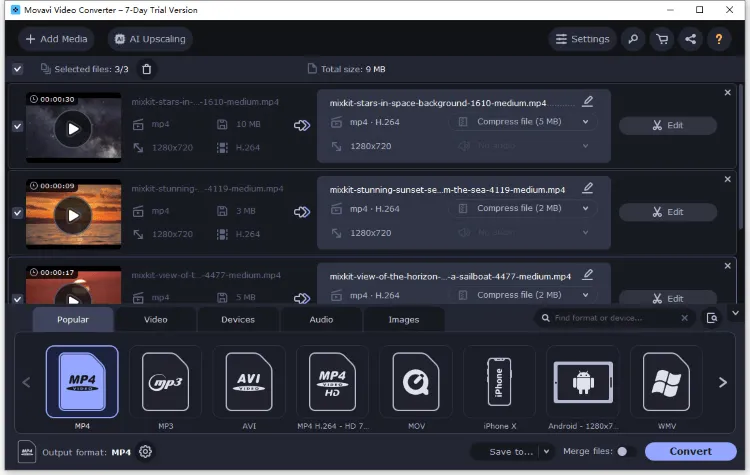Expand first Compress file (2 MB) dropdown for sunset

[585, 208]
